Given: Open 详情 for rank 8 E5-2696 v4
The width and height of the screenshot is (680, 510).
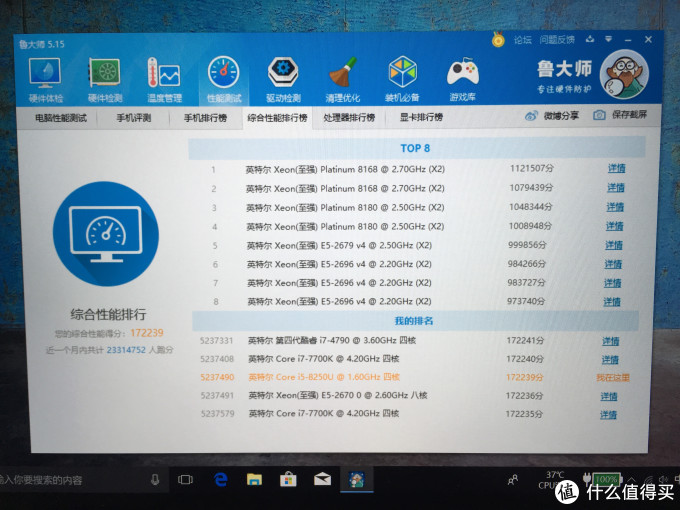Looking at the screenshot, I should tap(611, 301).
